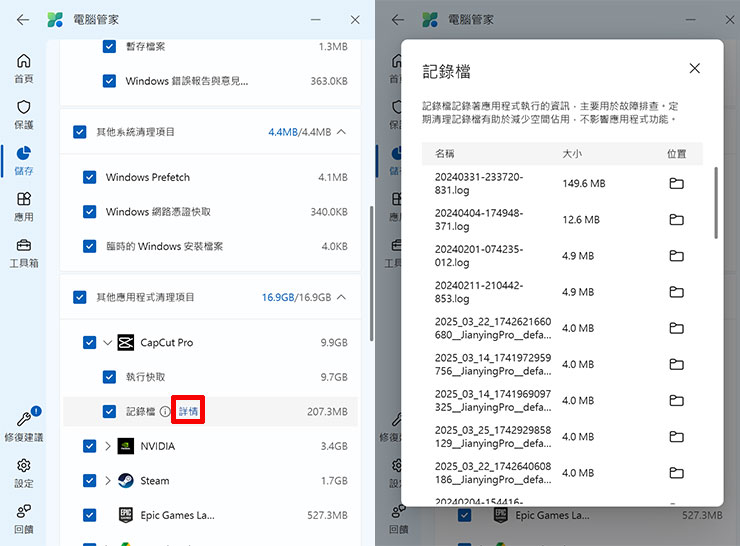Open folder for 2025_03_22_1742621660 log
Viewport: 740px width, 546px height.
point(676,328)
